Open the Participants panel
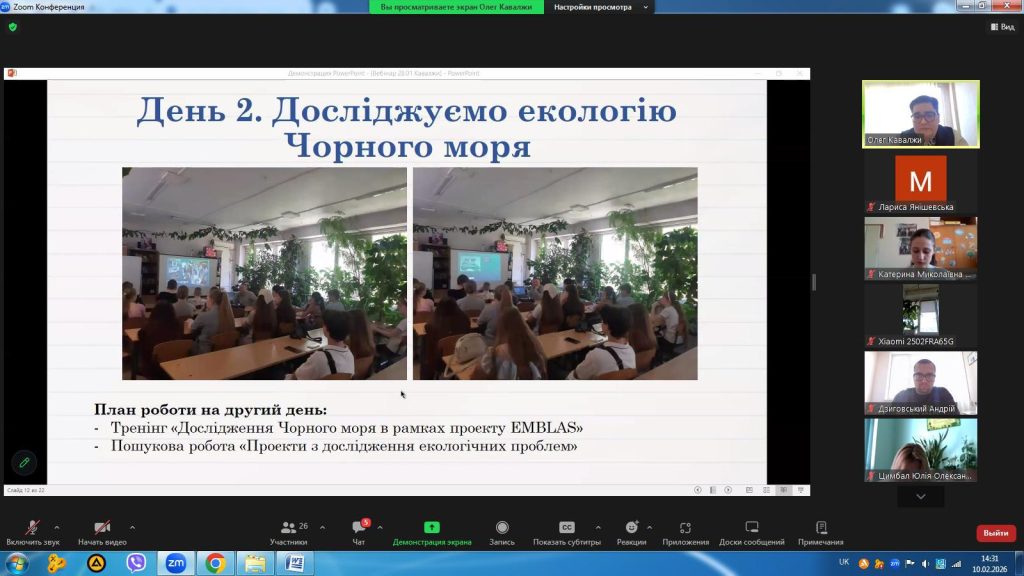 (x=288, y=532)
